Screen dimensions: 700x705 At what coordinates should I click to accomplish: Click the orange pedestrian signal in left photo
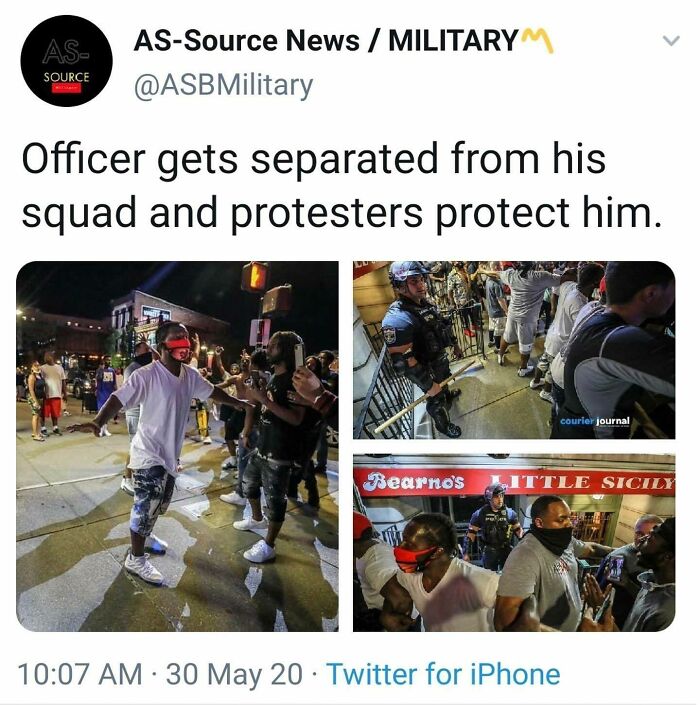point(254,277)
